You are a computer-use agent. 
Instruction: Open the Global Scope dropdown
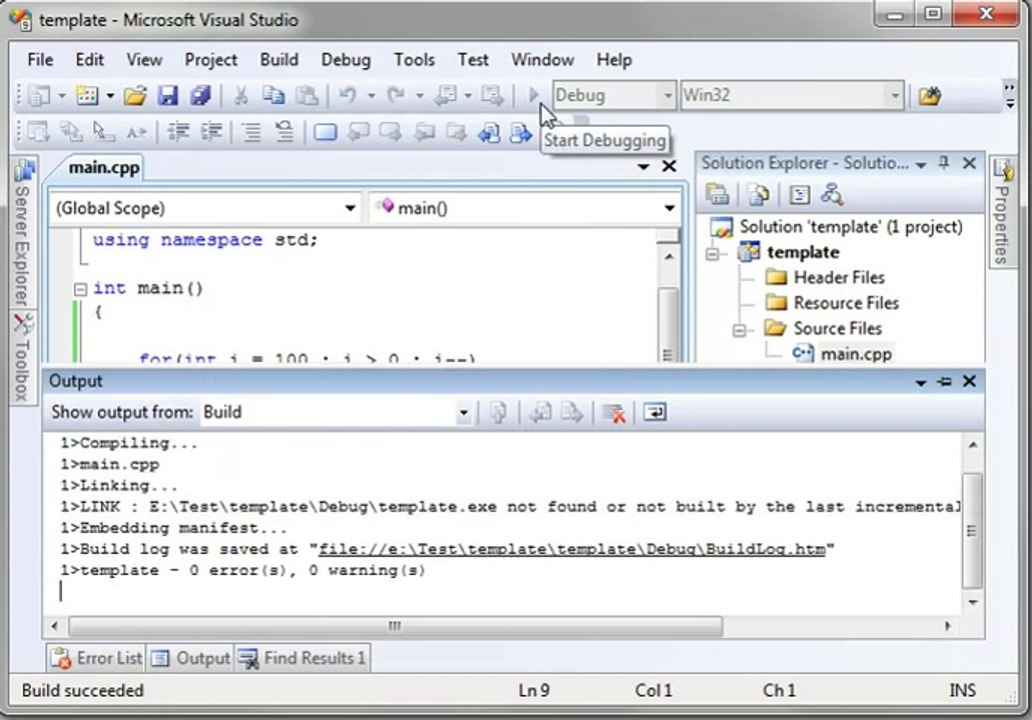[x=350, y=209]
